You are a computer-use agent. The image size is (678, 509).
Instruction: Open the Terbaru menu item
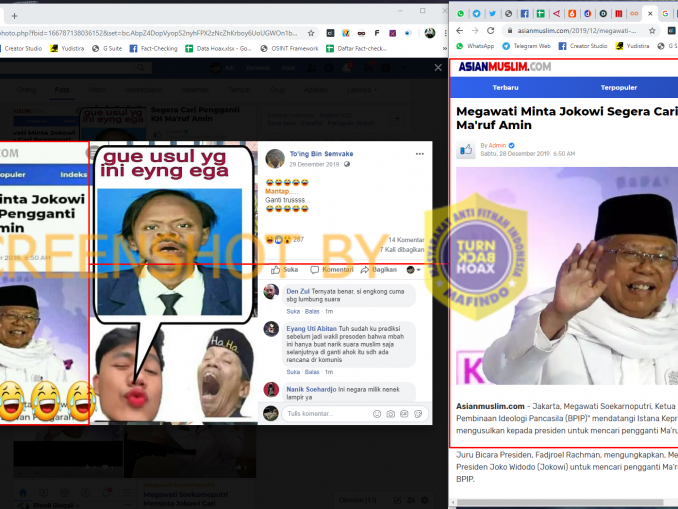(505, 87)
